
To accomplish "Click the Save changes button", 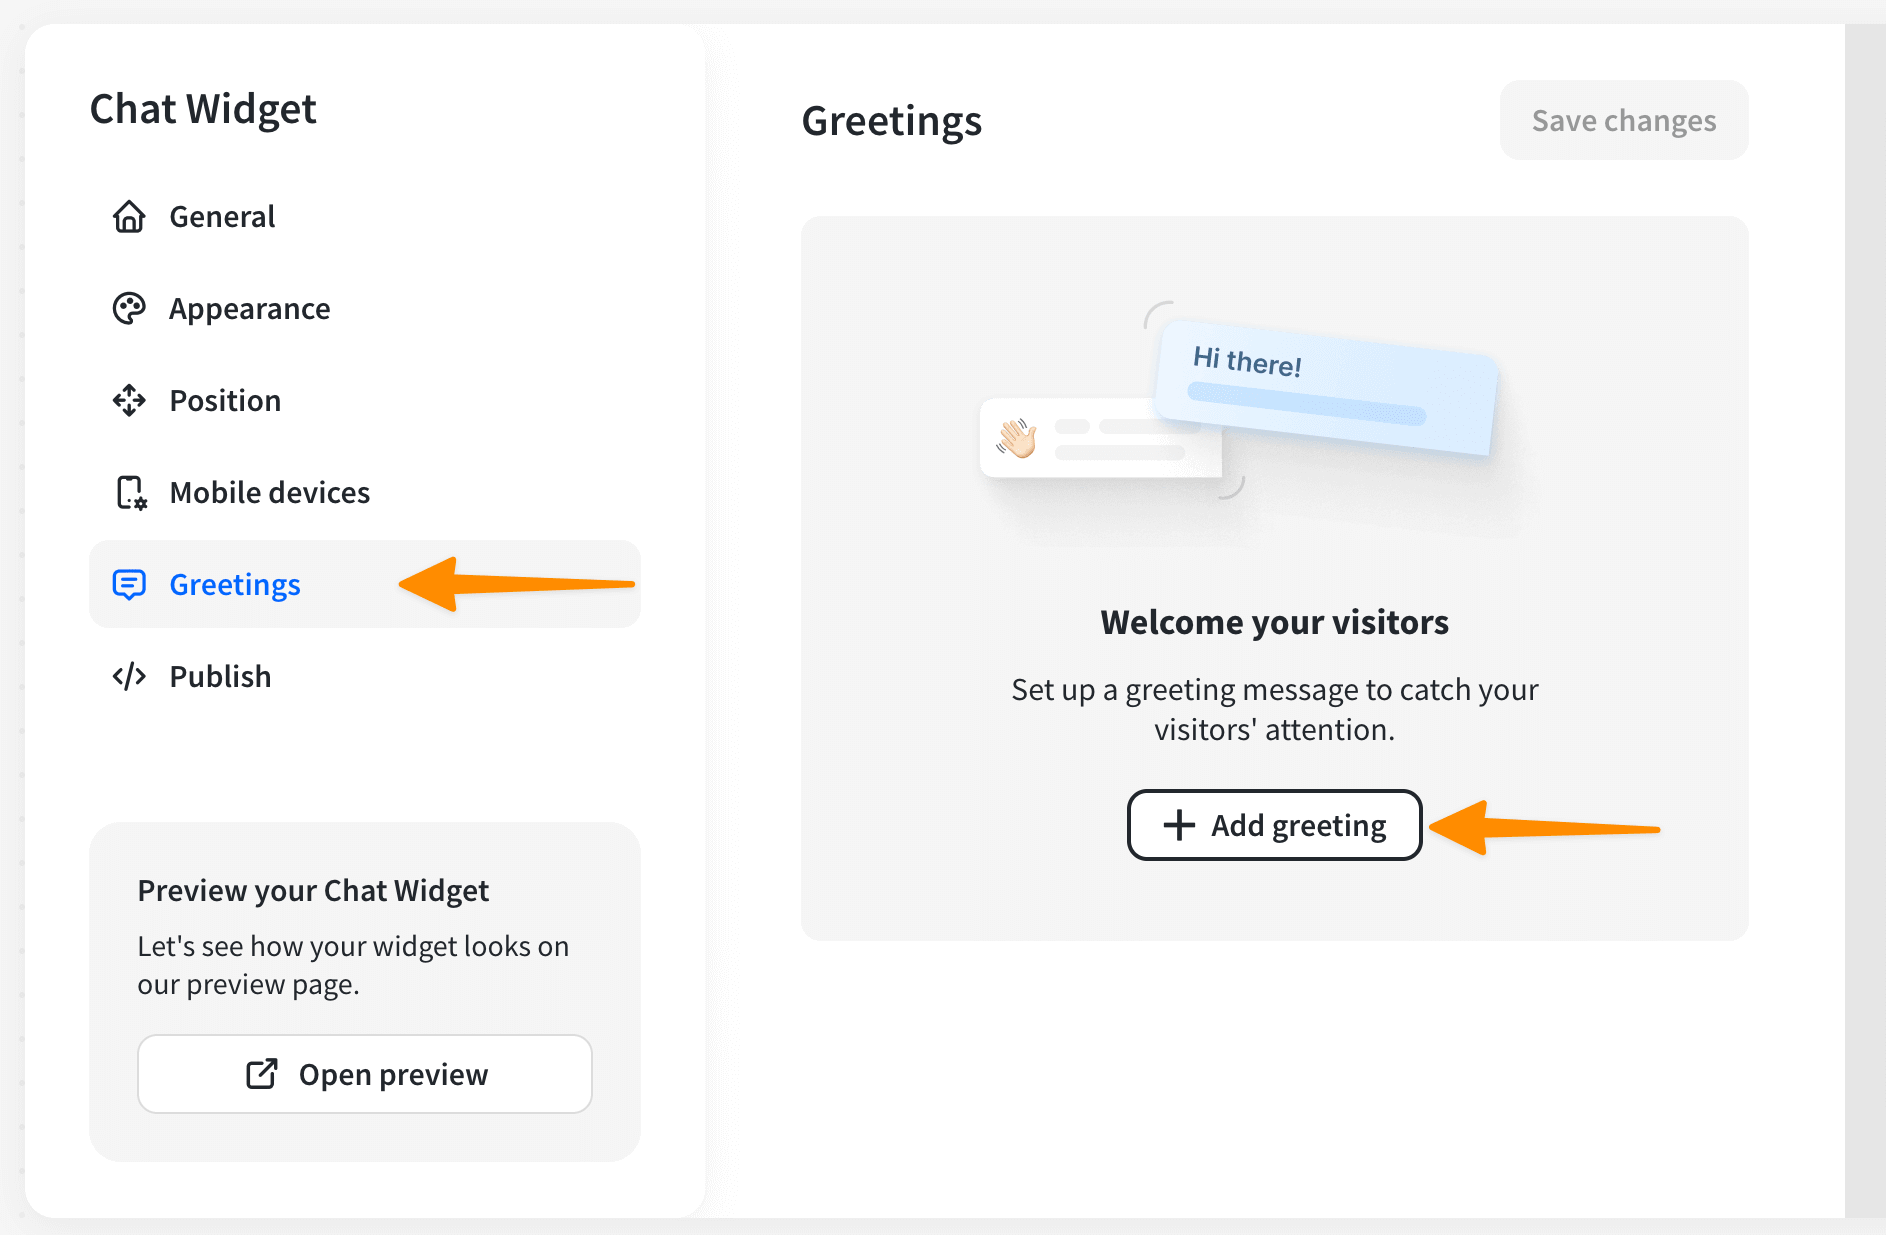I will [x=1623, y=120].
